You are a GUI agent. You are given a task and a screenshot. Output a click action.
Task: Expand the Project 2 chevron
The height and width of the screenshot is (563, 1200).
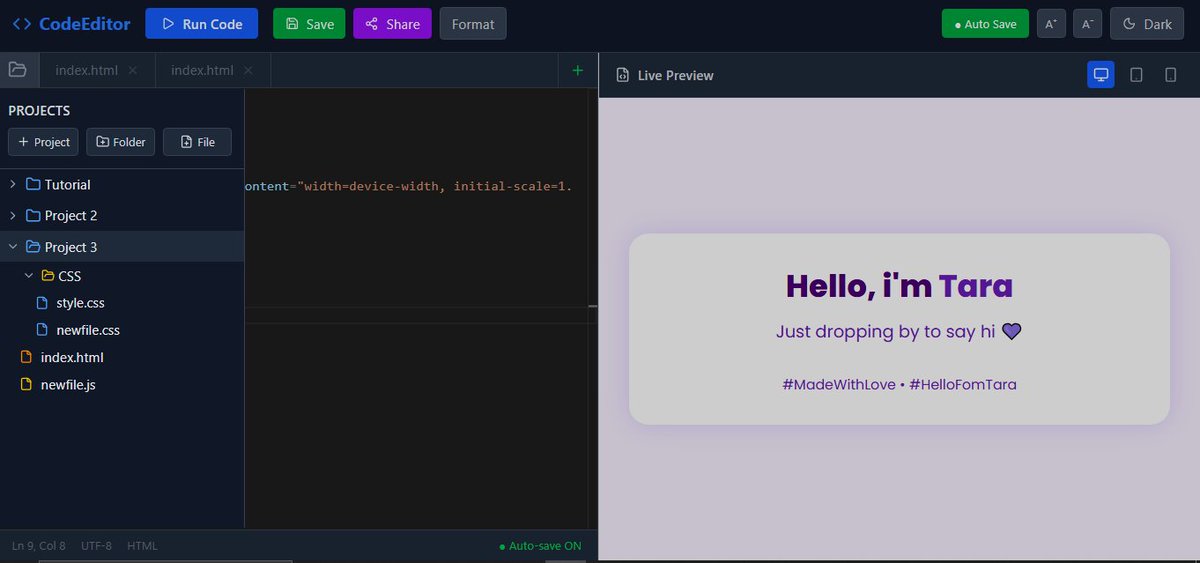13,216
